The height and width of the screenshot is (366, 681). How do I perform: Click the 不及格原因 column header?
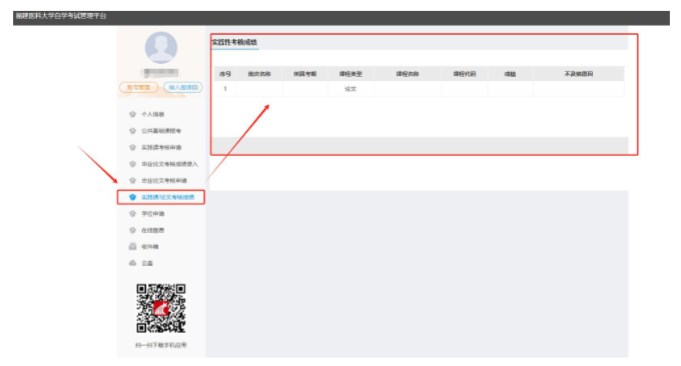579,74
